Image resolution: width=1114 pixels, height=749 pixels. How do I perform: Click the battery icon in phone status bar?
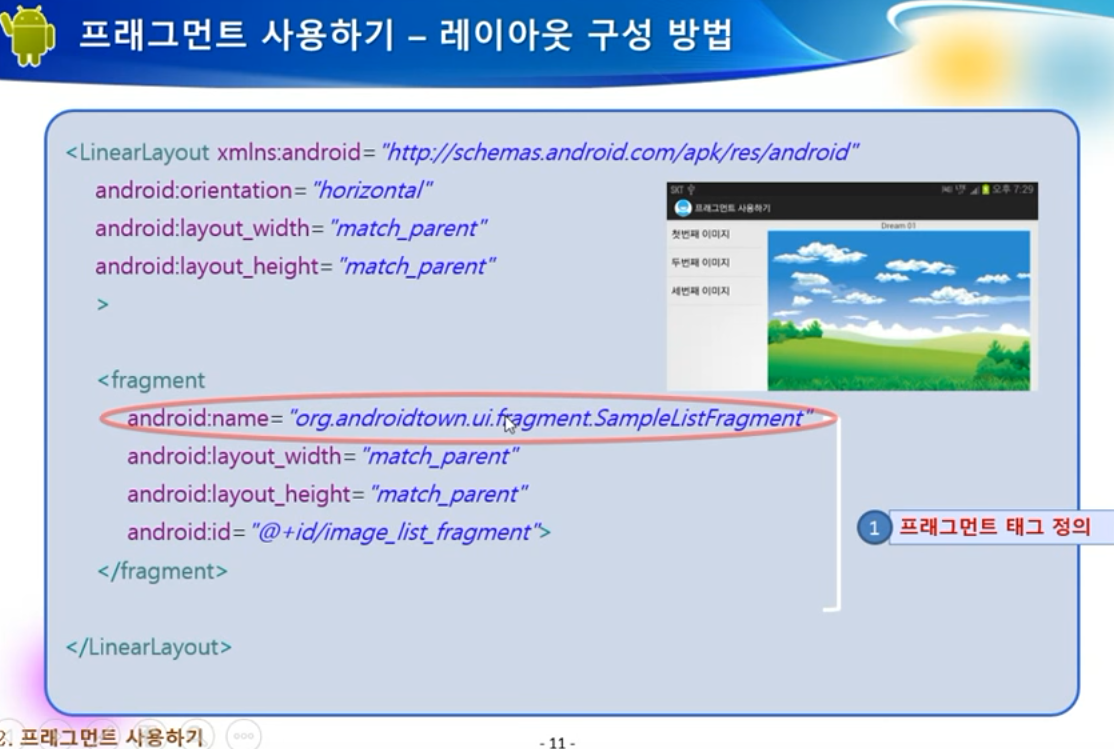click(985, 190)
